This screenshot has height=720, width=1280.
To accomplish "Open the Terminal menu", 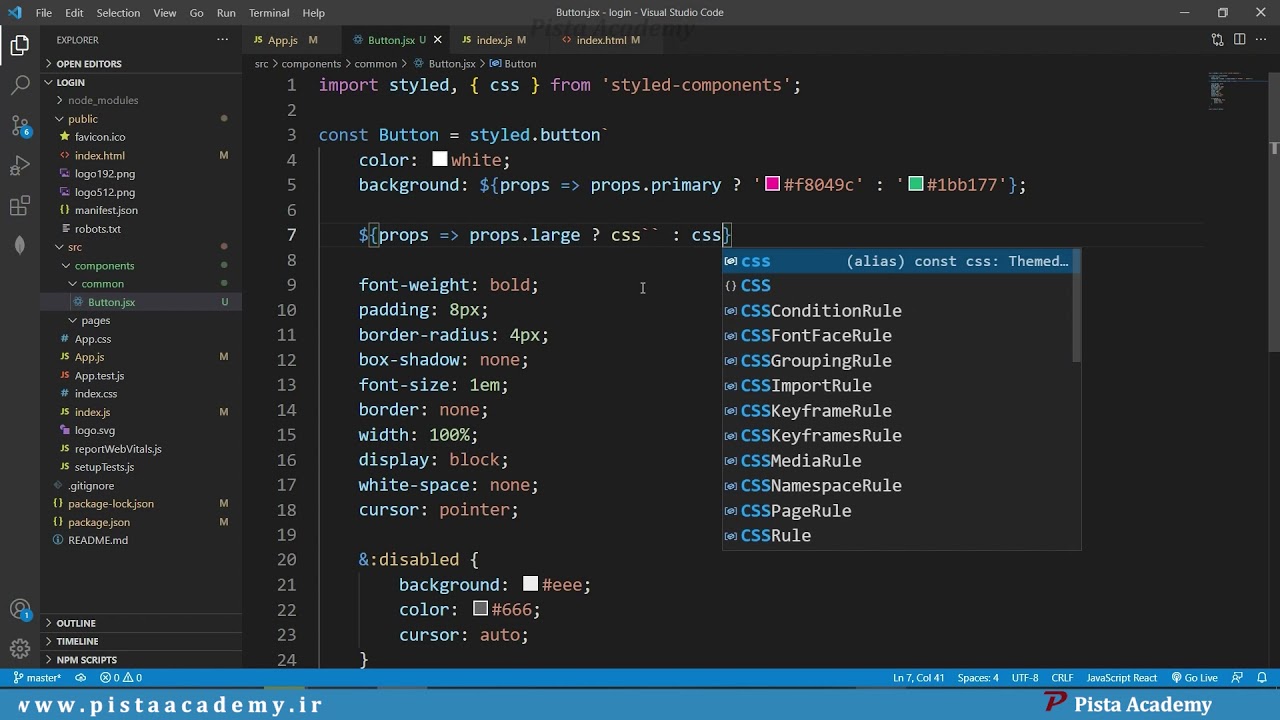I will pos(269,13).
